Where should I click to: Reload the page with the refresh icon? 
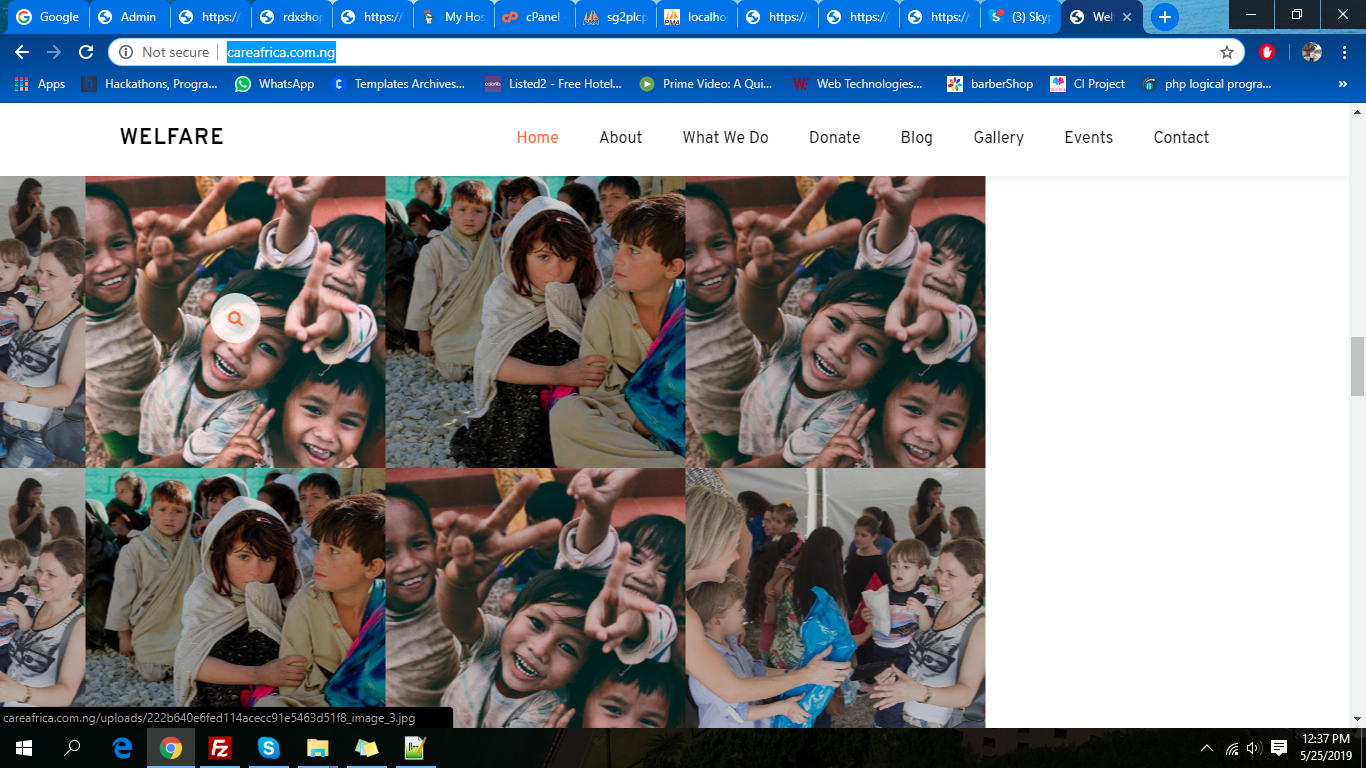click(x=86, y=52)
